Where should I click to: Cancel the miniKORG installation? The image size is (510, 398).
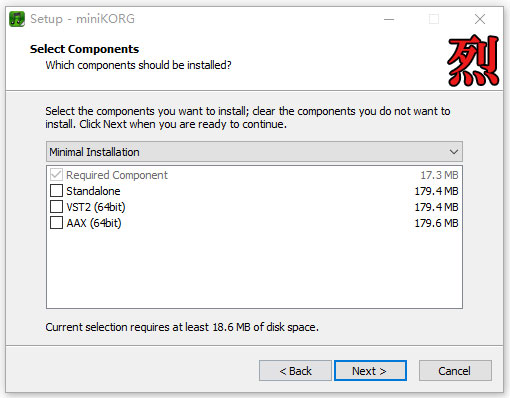(455, 371)
